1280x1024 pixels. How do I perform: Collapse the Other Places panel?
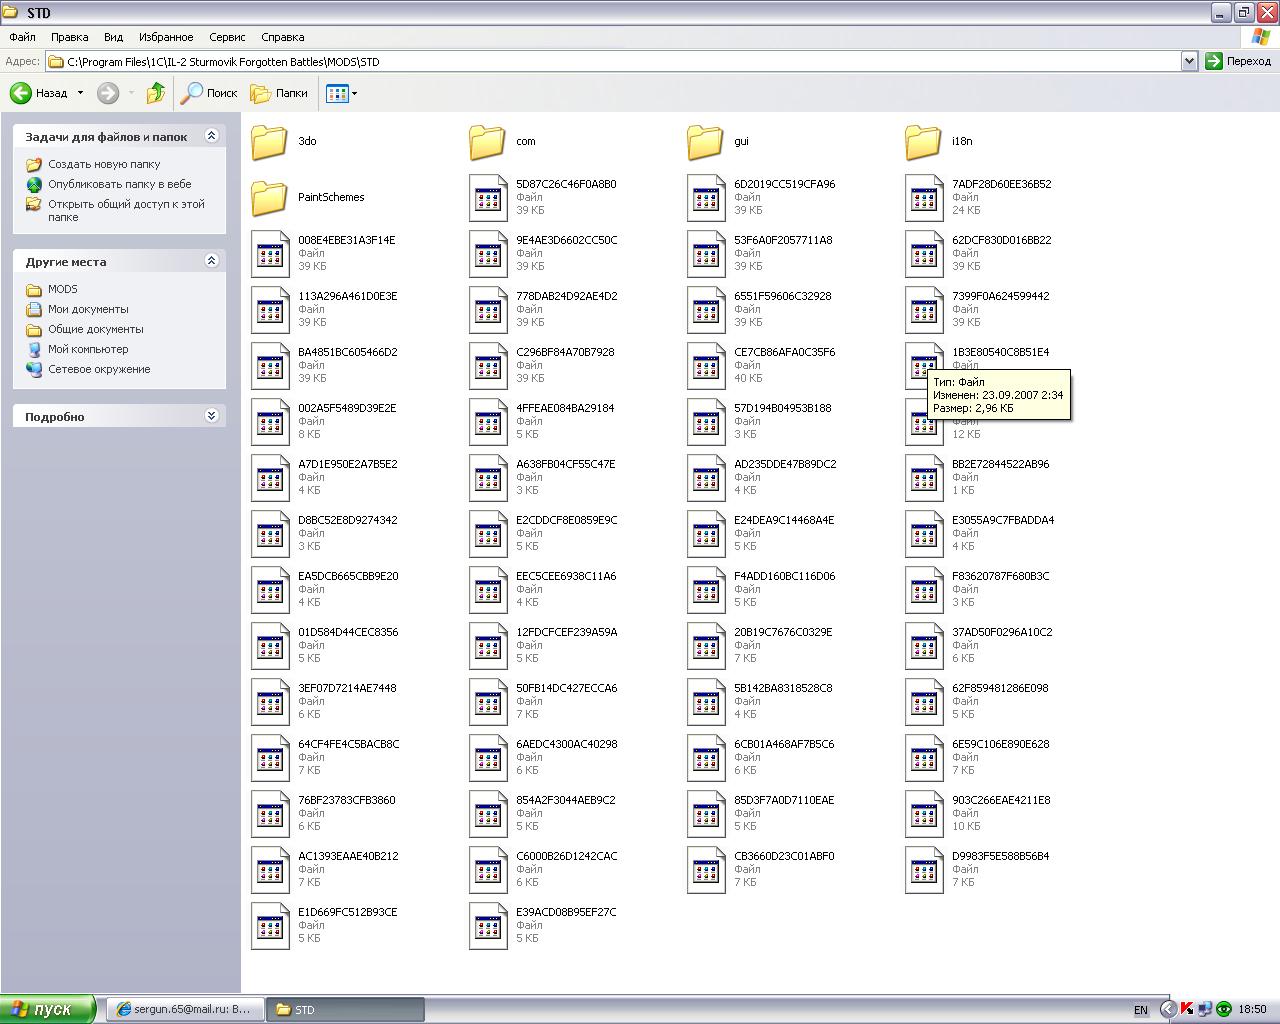pyautogui.click(x=211, y=261)
